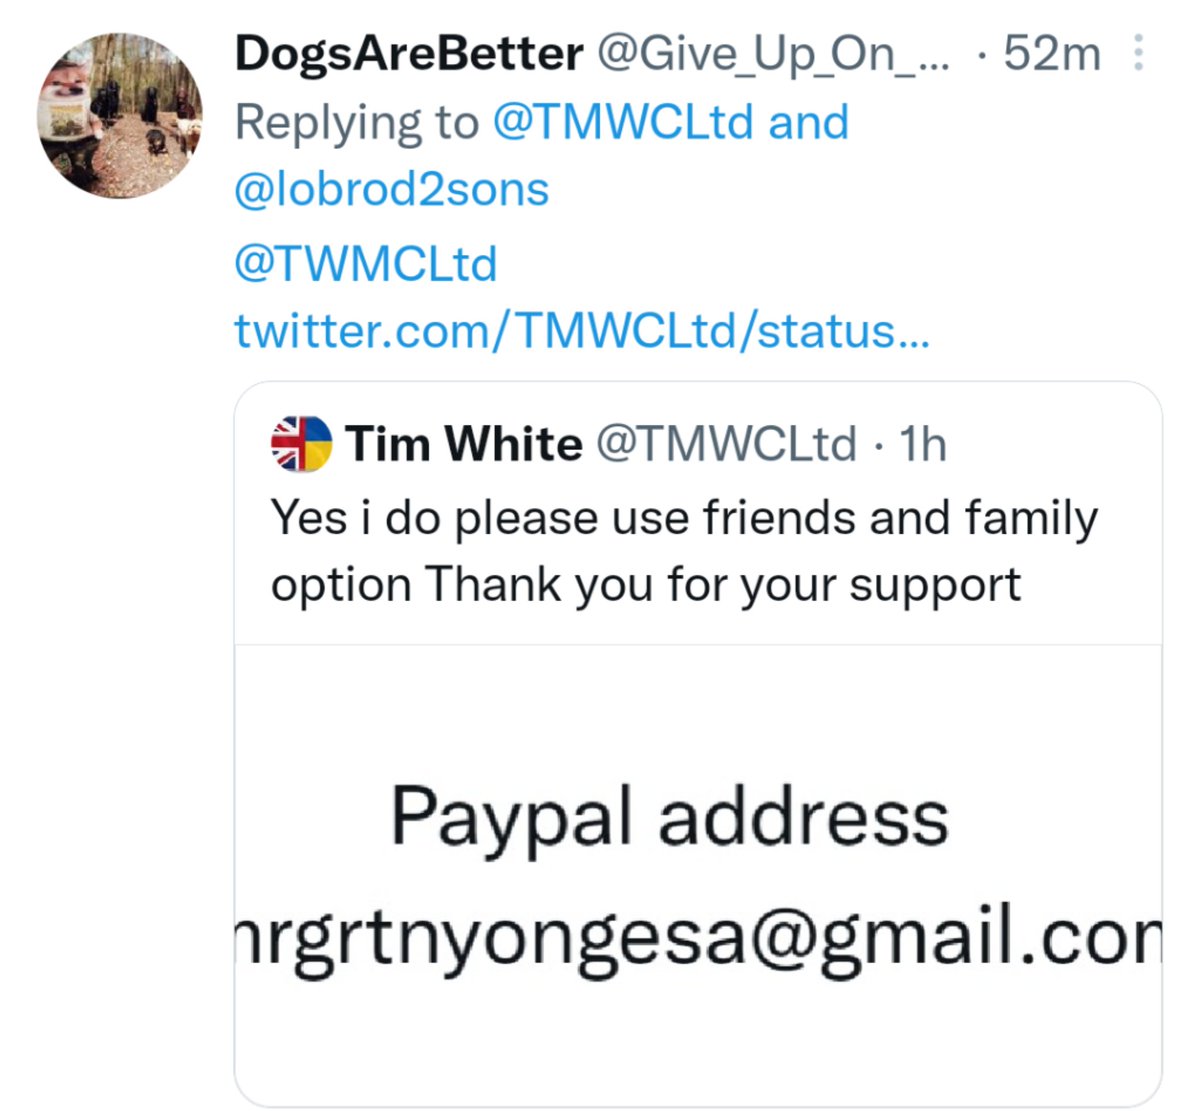Click the "and" others replying link
This screenshot has height=1111, width=1200.
808,122
